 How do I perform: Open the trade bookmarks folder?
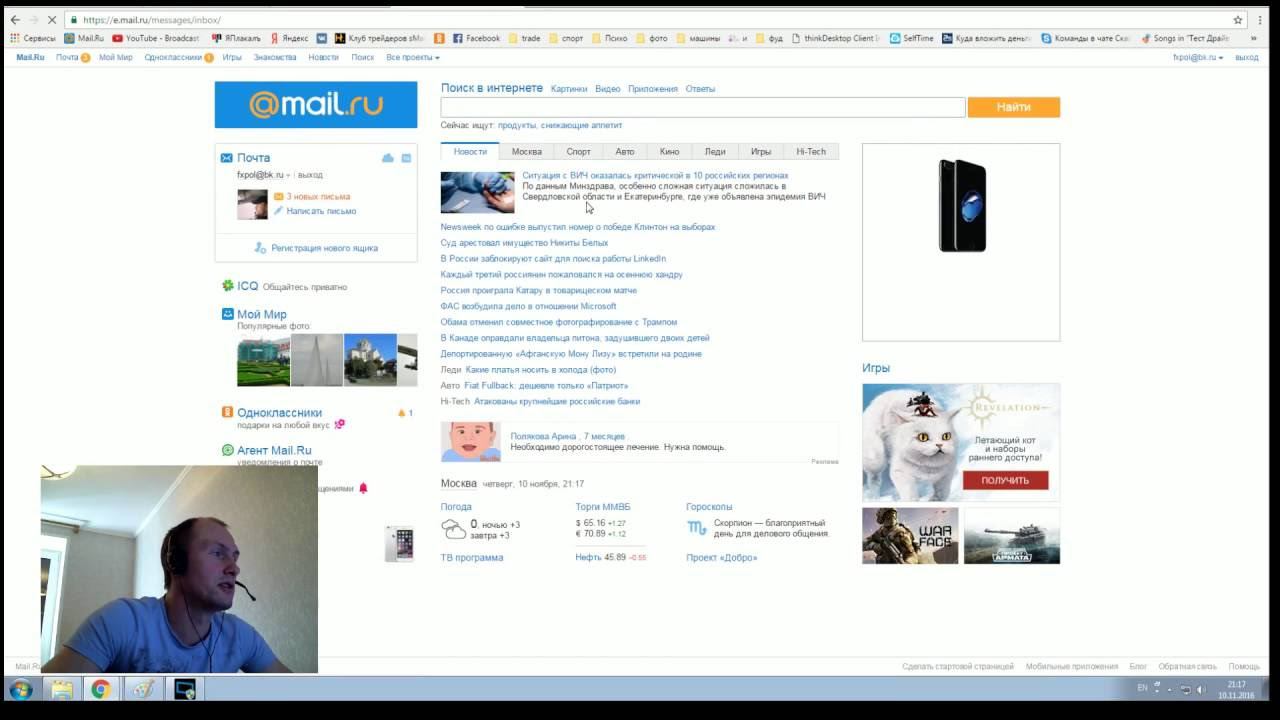524,38
